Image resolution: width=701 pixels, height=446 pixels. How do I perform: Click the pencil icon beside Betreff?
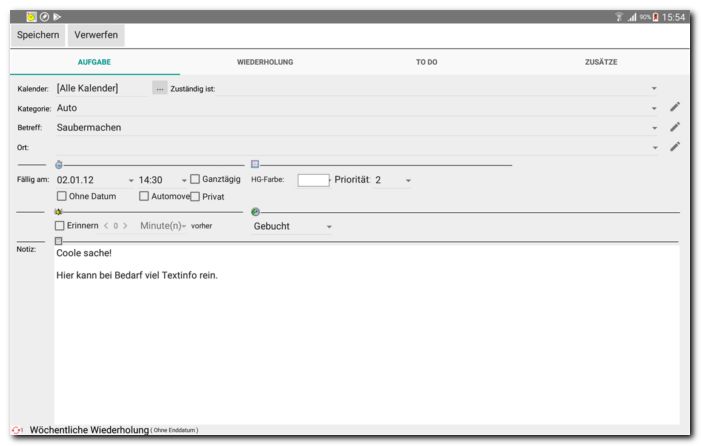[675, 127]
